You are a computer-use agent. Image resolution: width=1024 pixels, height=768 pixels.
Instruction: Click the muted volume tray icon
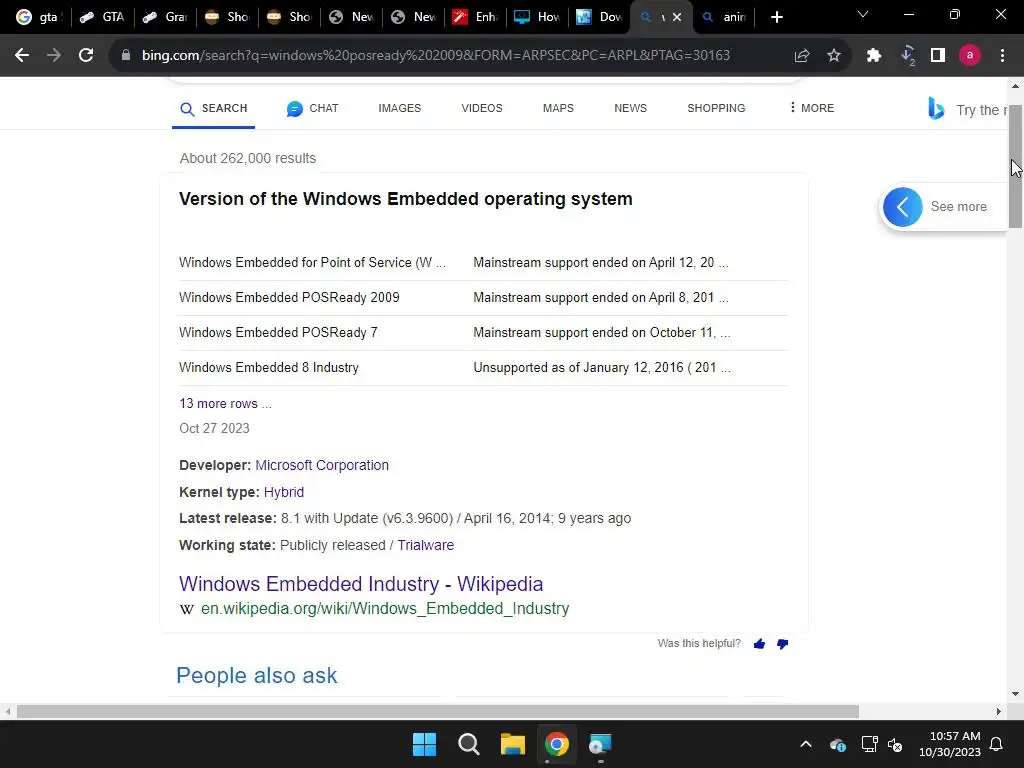(895, 744)
